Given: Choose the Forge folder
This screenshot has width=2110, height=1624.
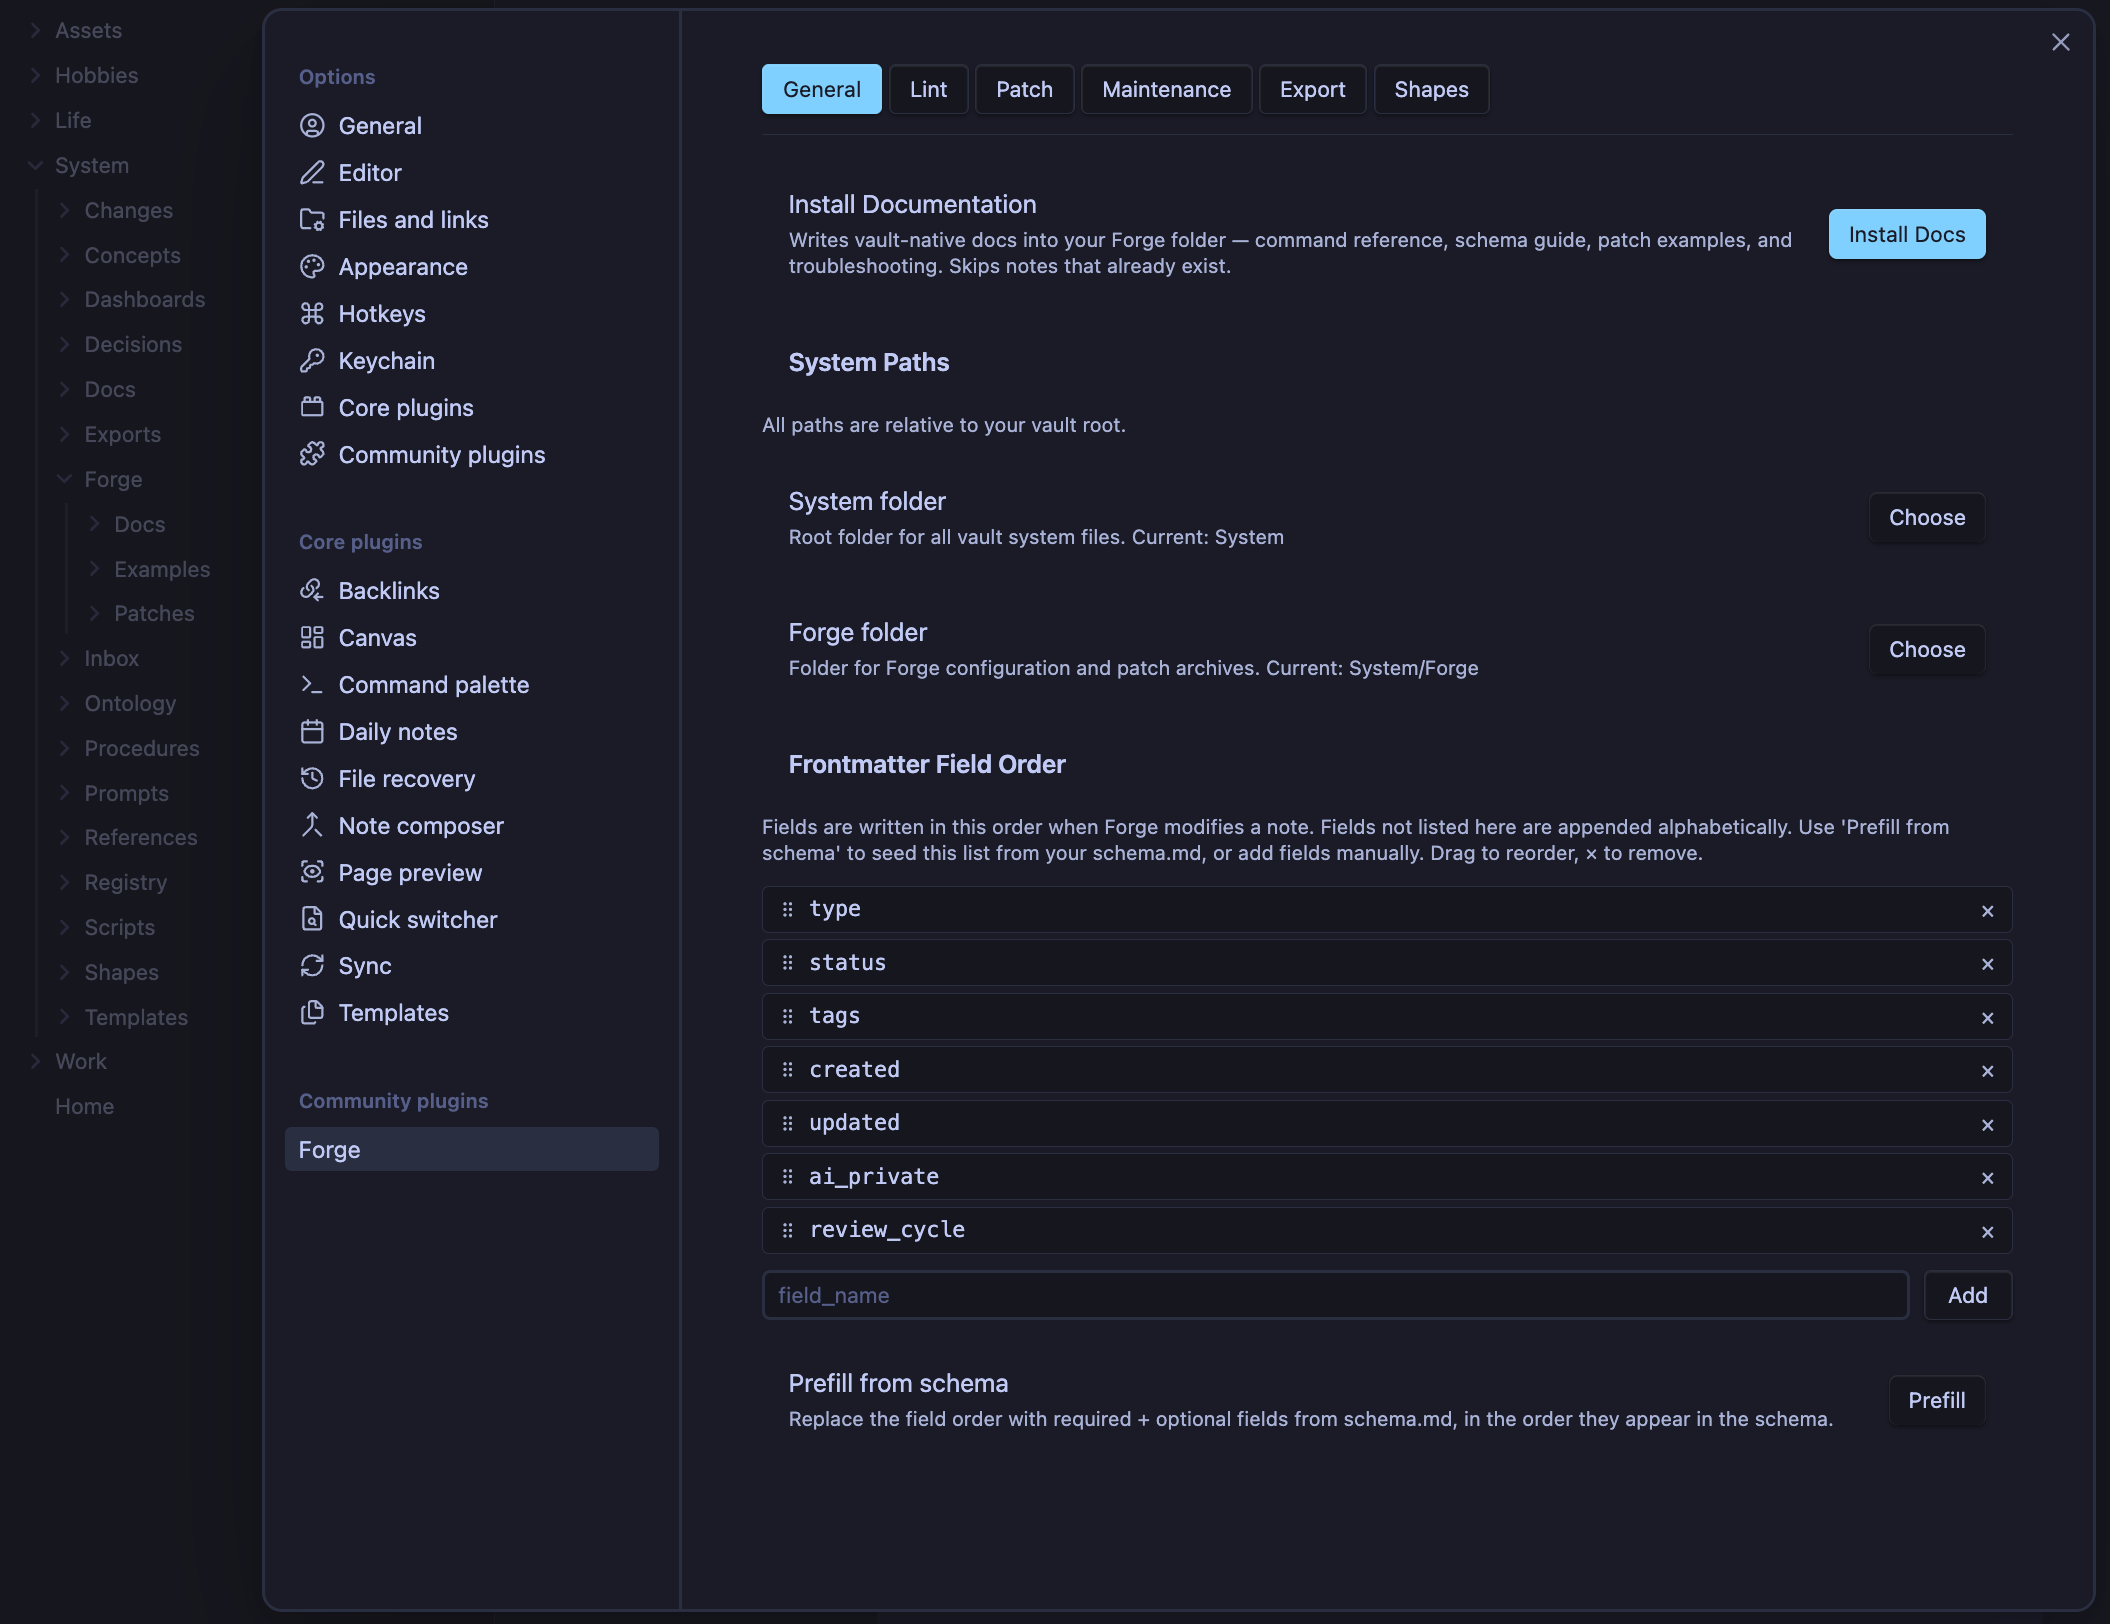Looking at the screenshot, I should point(1926,650).
